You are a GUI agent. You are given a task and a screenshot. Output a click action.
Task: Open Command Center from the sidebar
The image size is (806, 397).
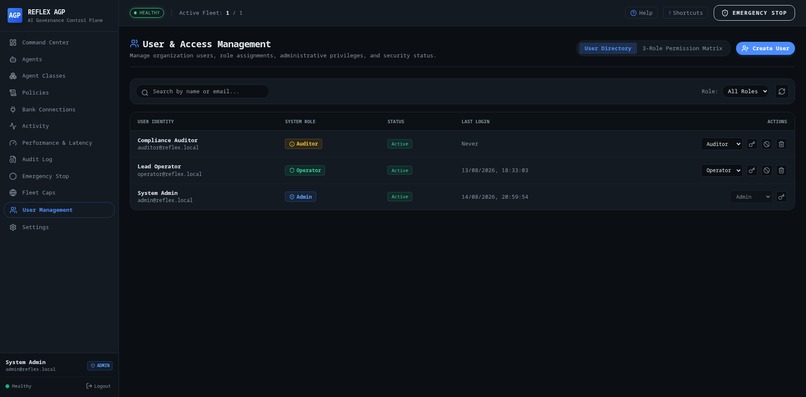click(59, 43)
